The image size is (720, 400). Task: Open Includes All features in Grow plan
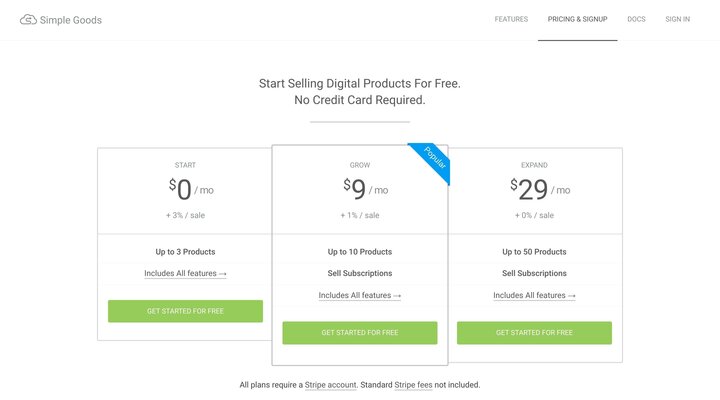360,295
